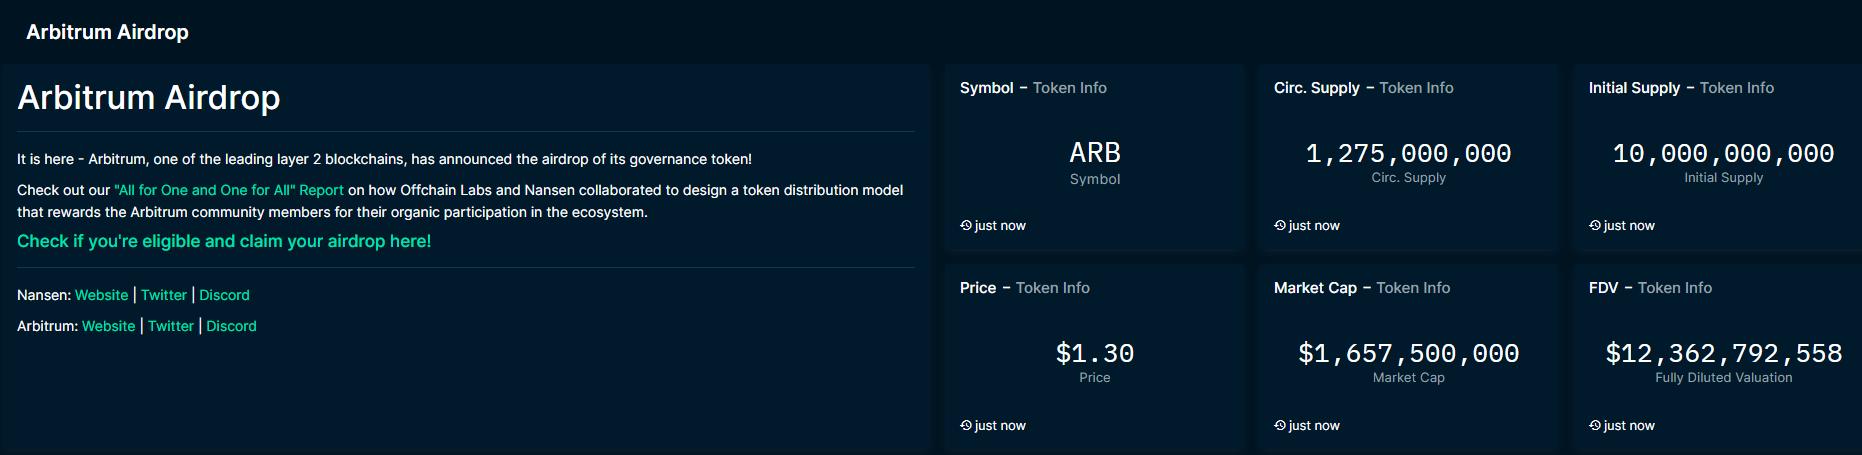The width and height of the screenshot is (1862, 455).
Task: Select the FDV – Token Info card title
Action: pos(1650,288)
